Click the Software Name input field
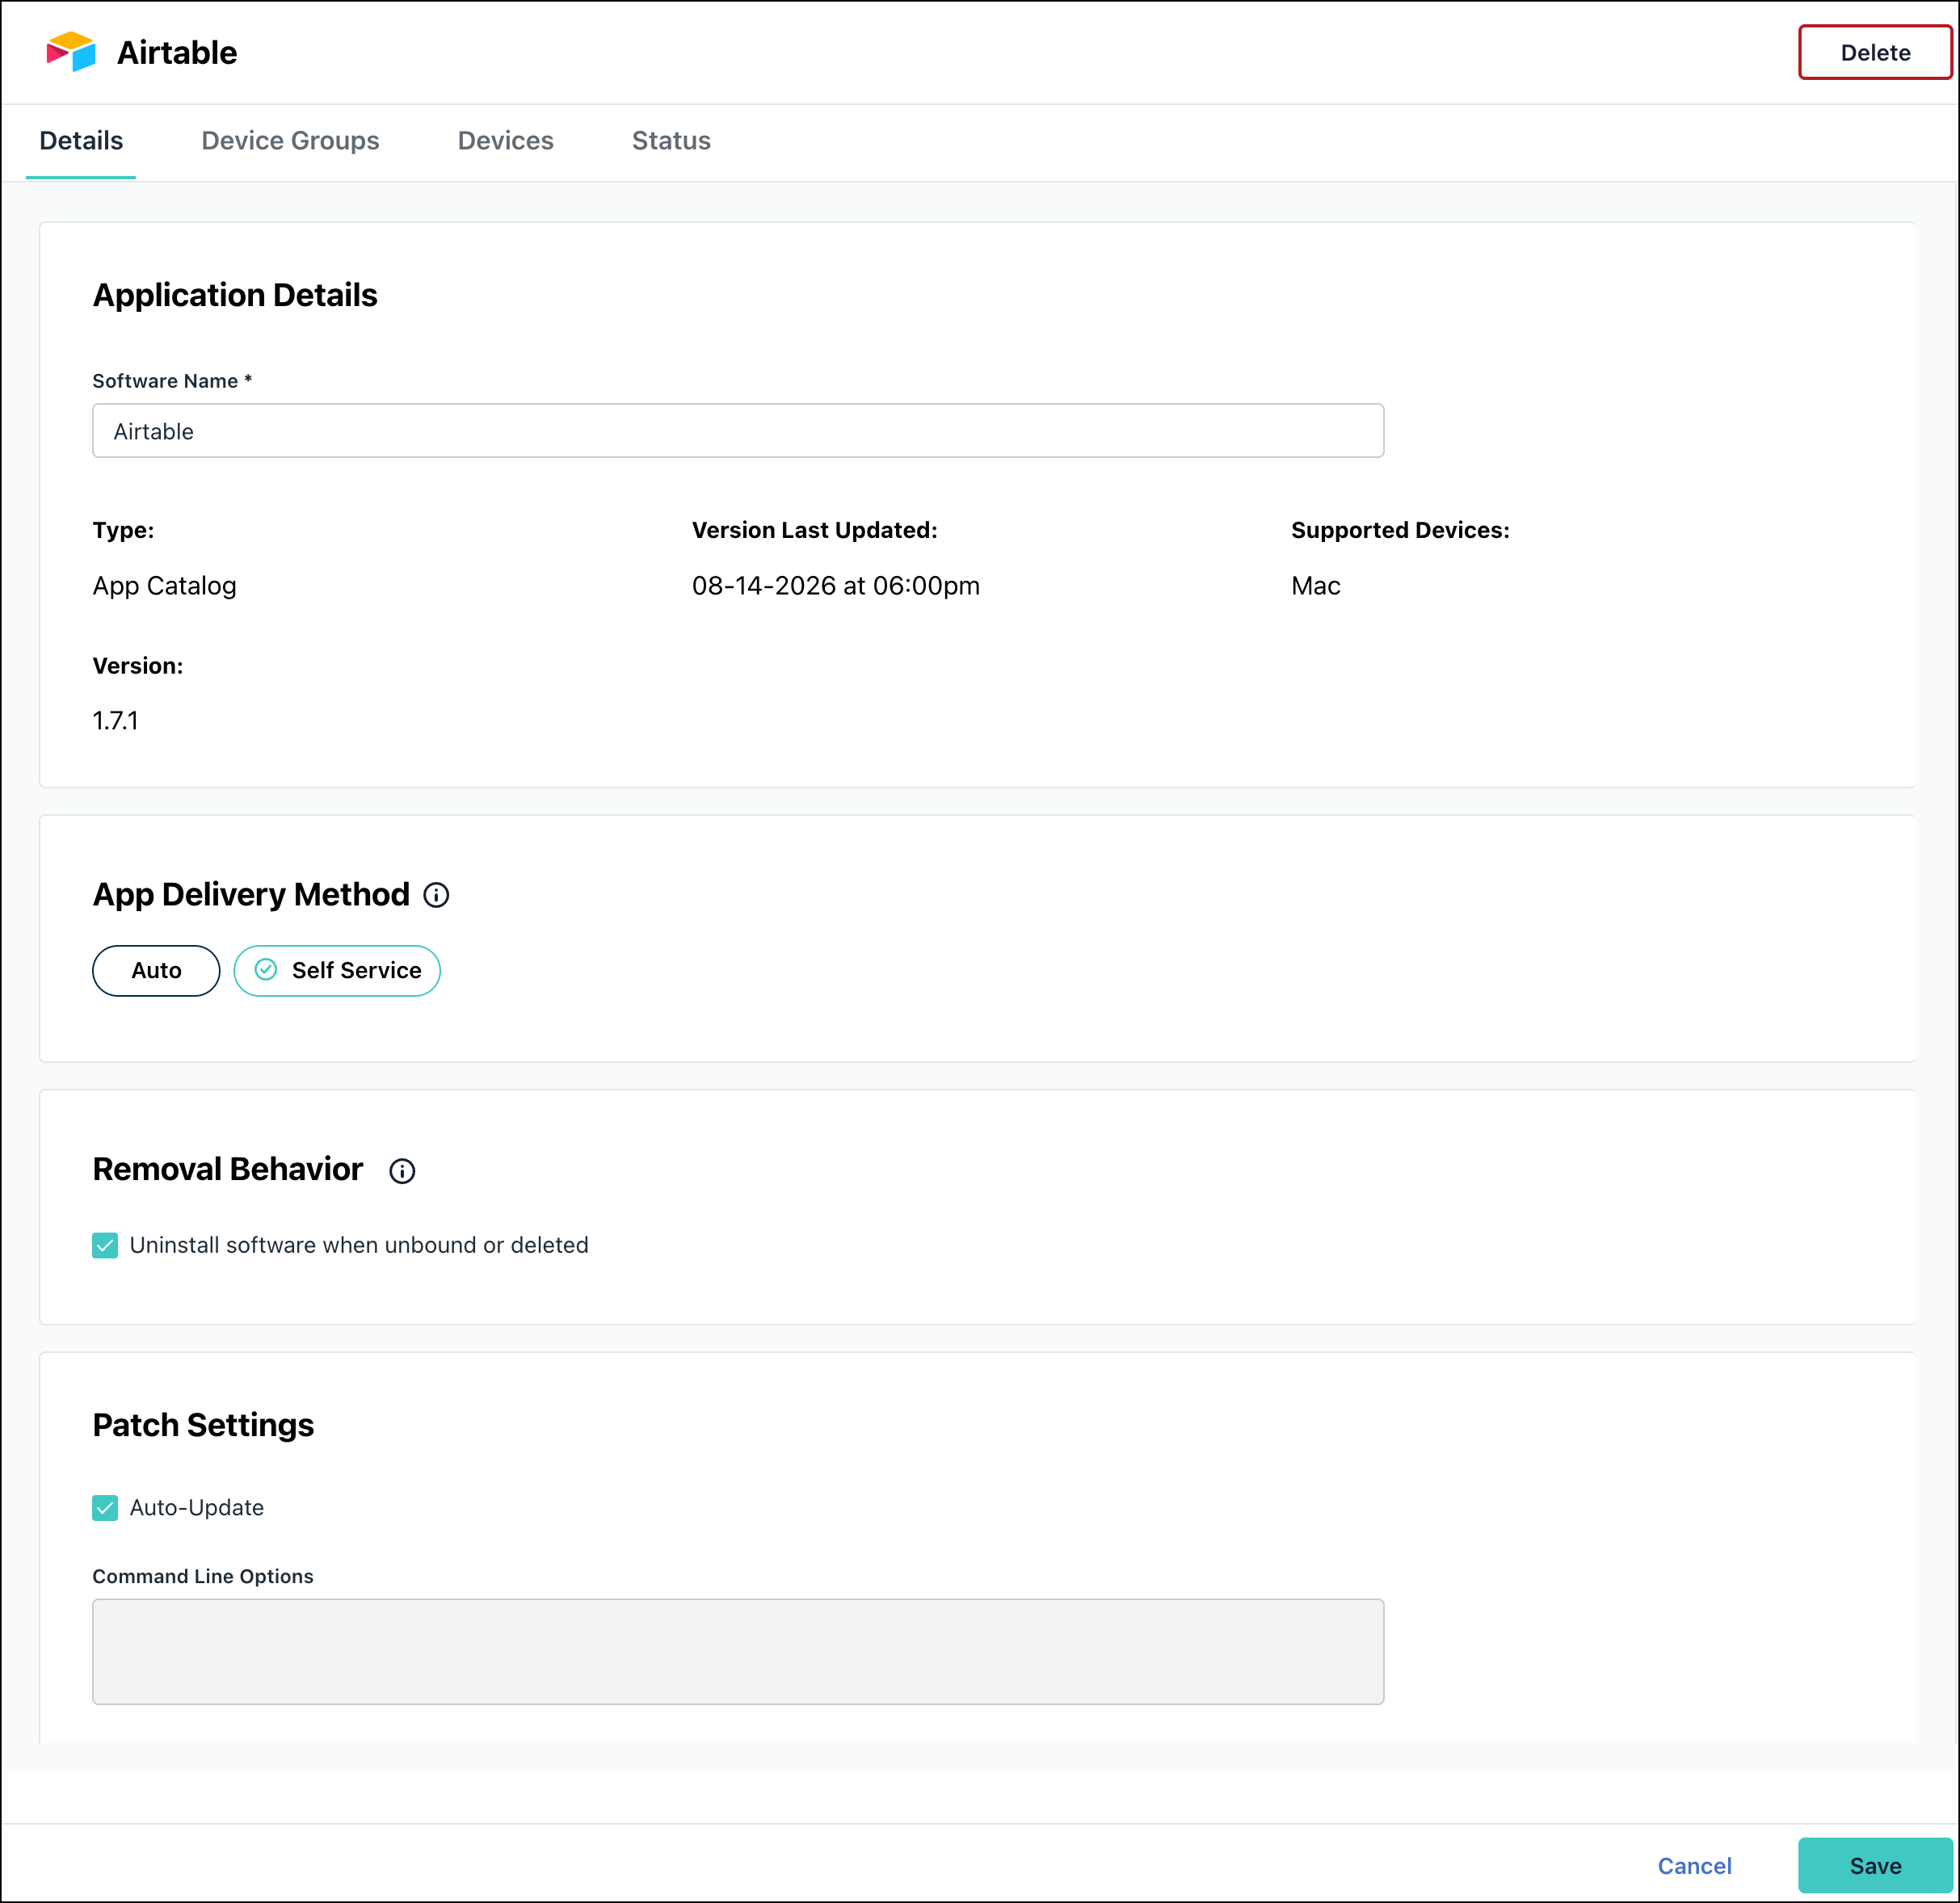The width and height of the screenshot is (1960, 1903). pos(738,431)
